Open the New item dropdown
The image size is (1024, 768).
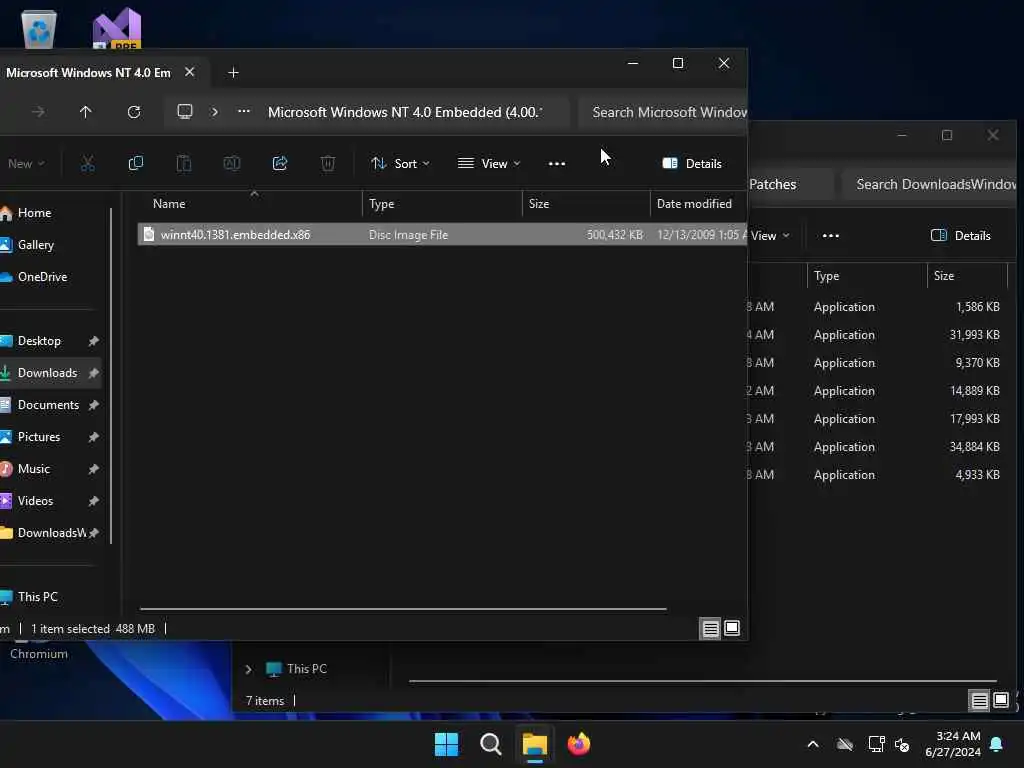(26, 164)
